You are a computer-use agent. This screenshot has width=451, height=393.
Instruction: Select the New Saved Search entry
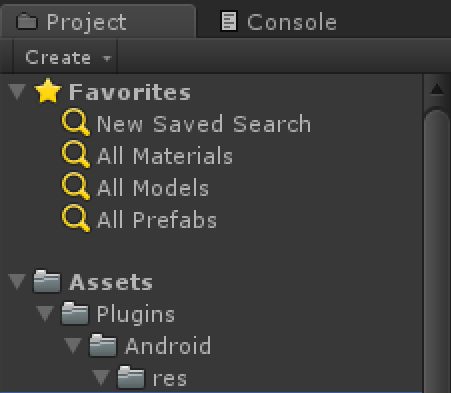tap(204, 124)
